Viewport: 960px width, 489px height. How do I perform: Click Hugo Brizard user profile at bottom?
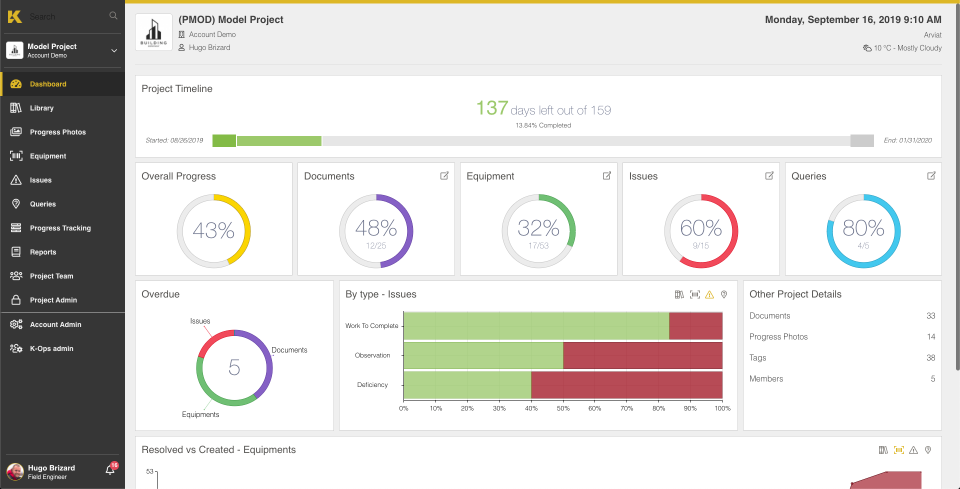click(x=50, y=470)
